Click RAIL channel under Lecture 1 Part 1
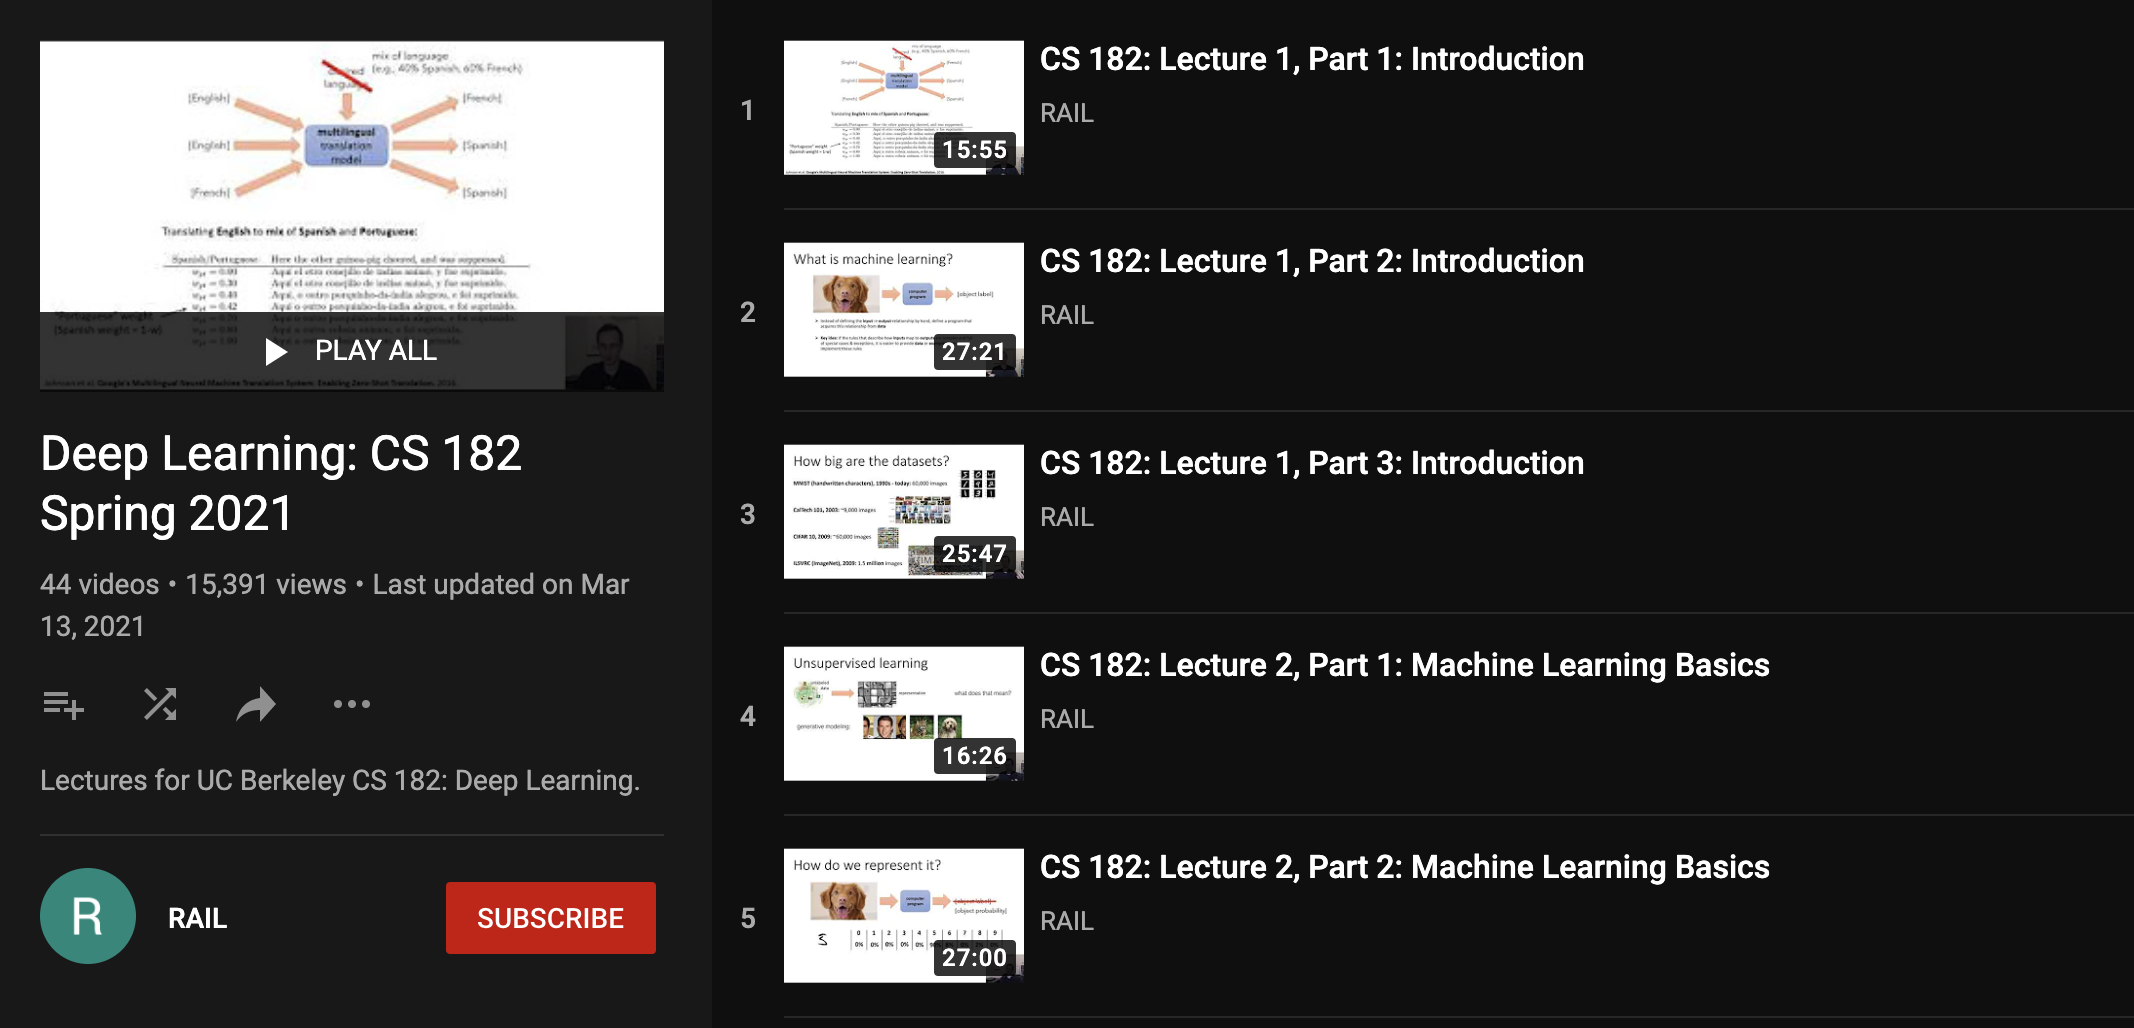This screenshot has width=2134, height=1028. (1066, 113)
